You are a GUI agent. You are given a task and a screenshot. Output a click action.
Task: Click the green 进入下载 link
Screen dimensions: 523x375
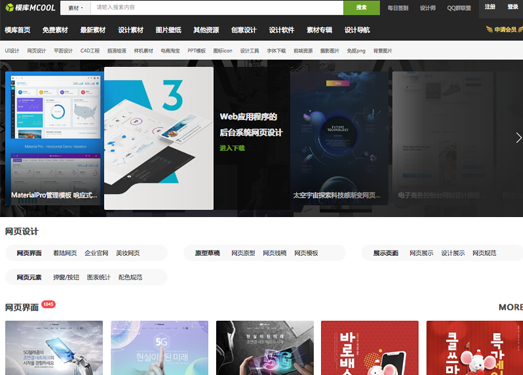(x=232, y=148)
